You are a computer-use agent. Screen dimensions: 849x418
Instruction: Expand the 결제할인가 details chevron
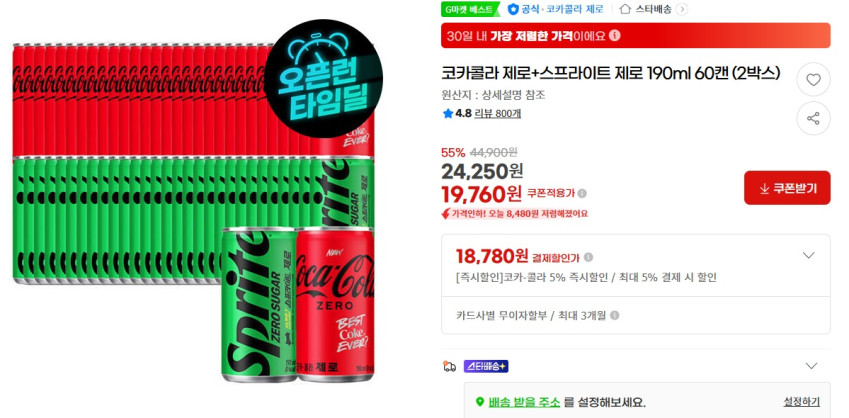tap(808, 255)
